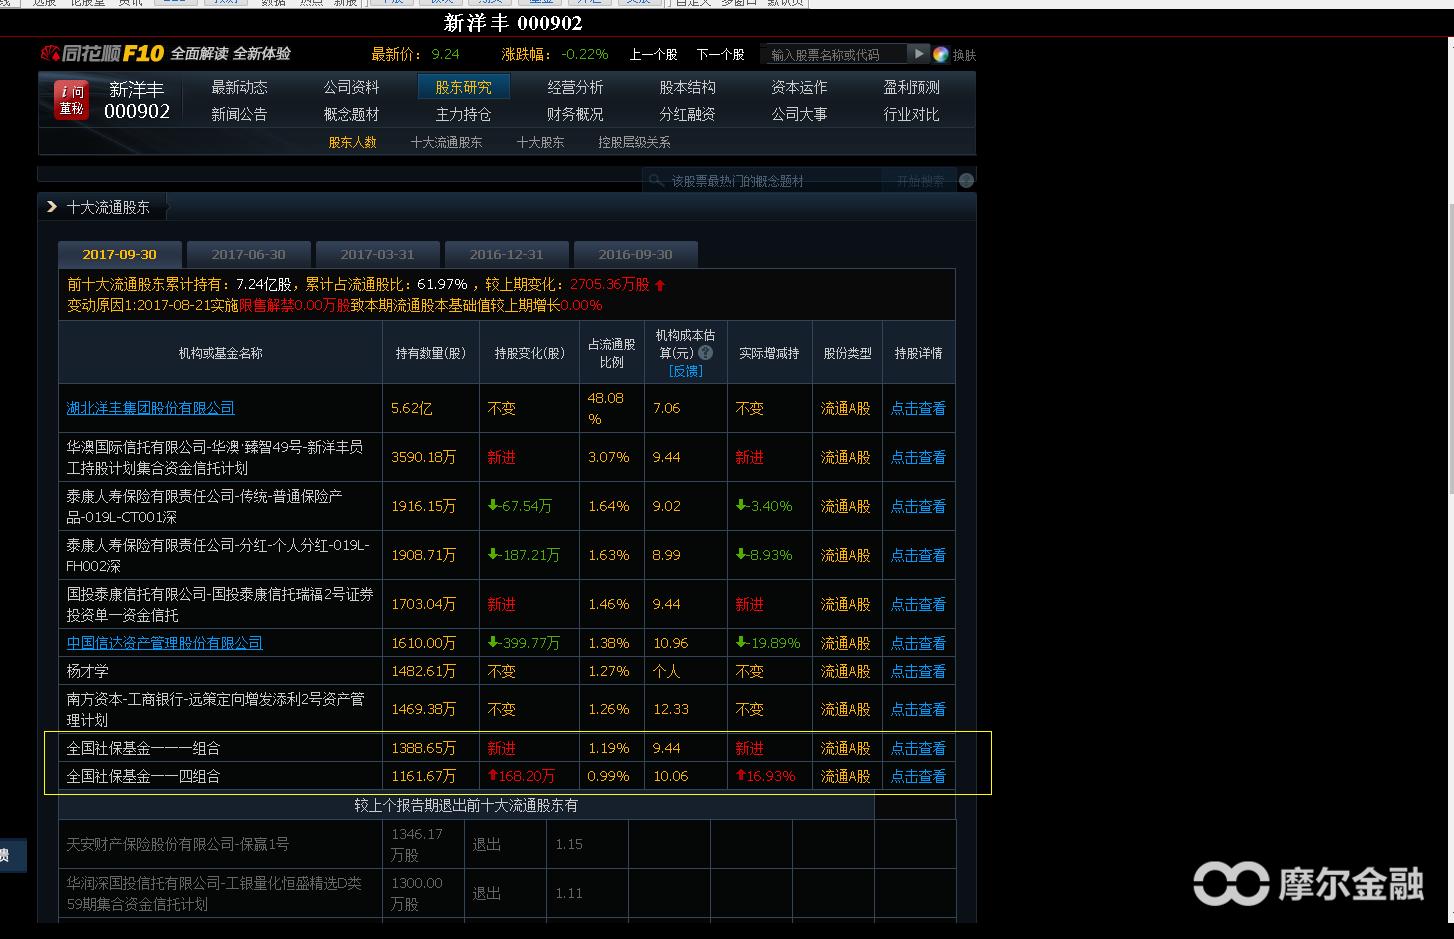Click 点击查看 in the 国投泰康信托 row

click(x=918, y=604)
